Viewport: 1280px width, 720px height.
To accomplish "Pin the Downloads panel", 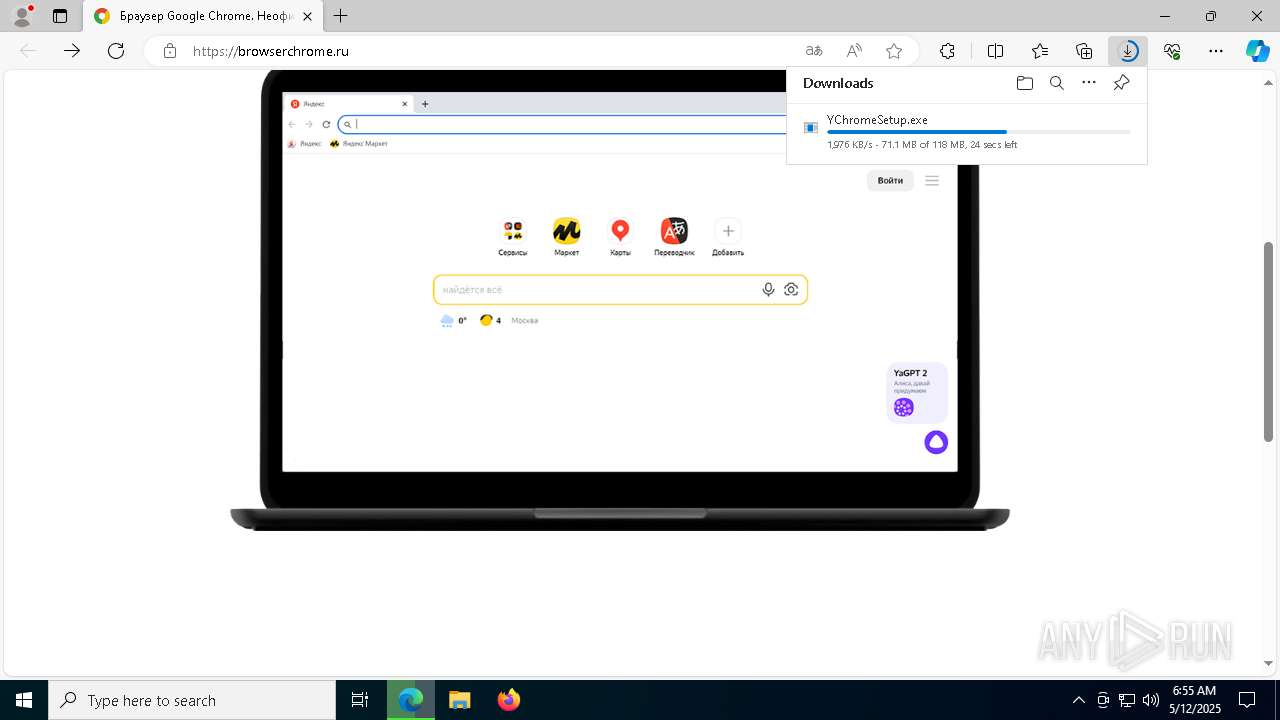I will click(x=1121, y=83).
